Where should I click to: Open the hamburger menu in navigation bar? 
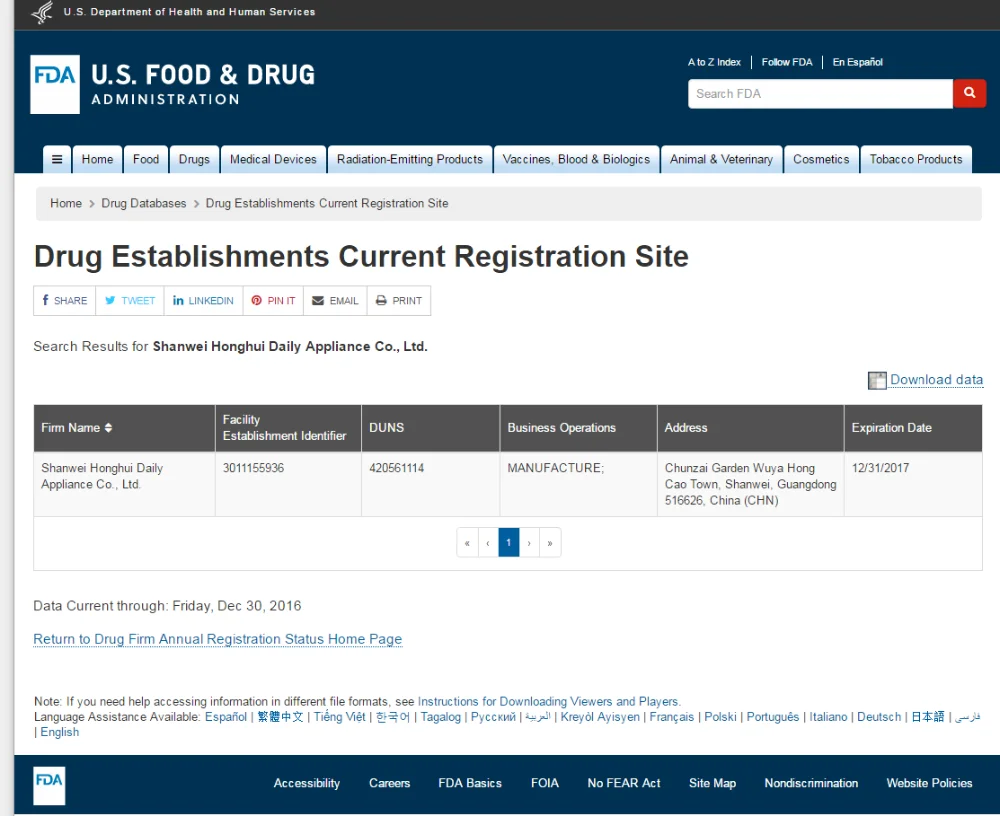tap(57, 159)
